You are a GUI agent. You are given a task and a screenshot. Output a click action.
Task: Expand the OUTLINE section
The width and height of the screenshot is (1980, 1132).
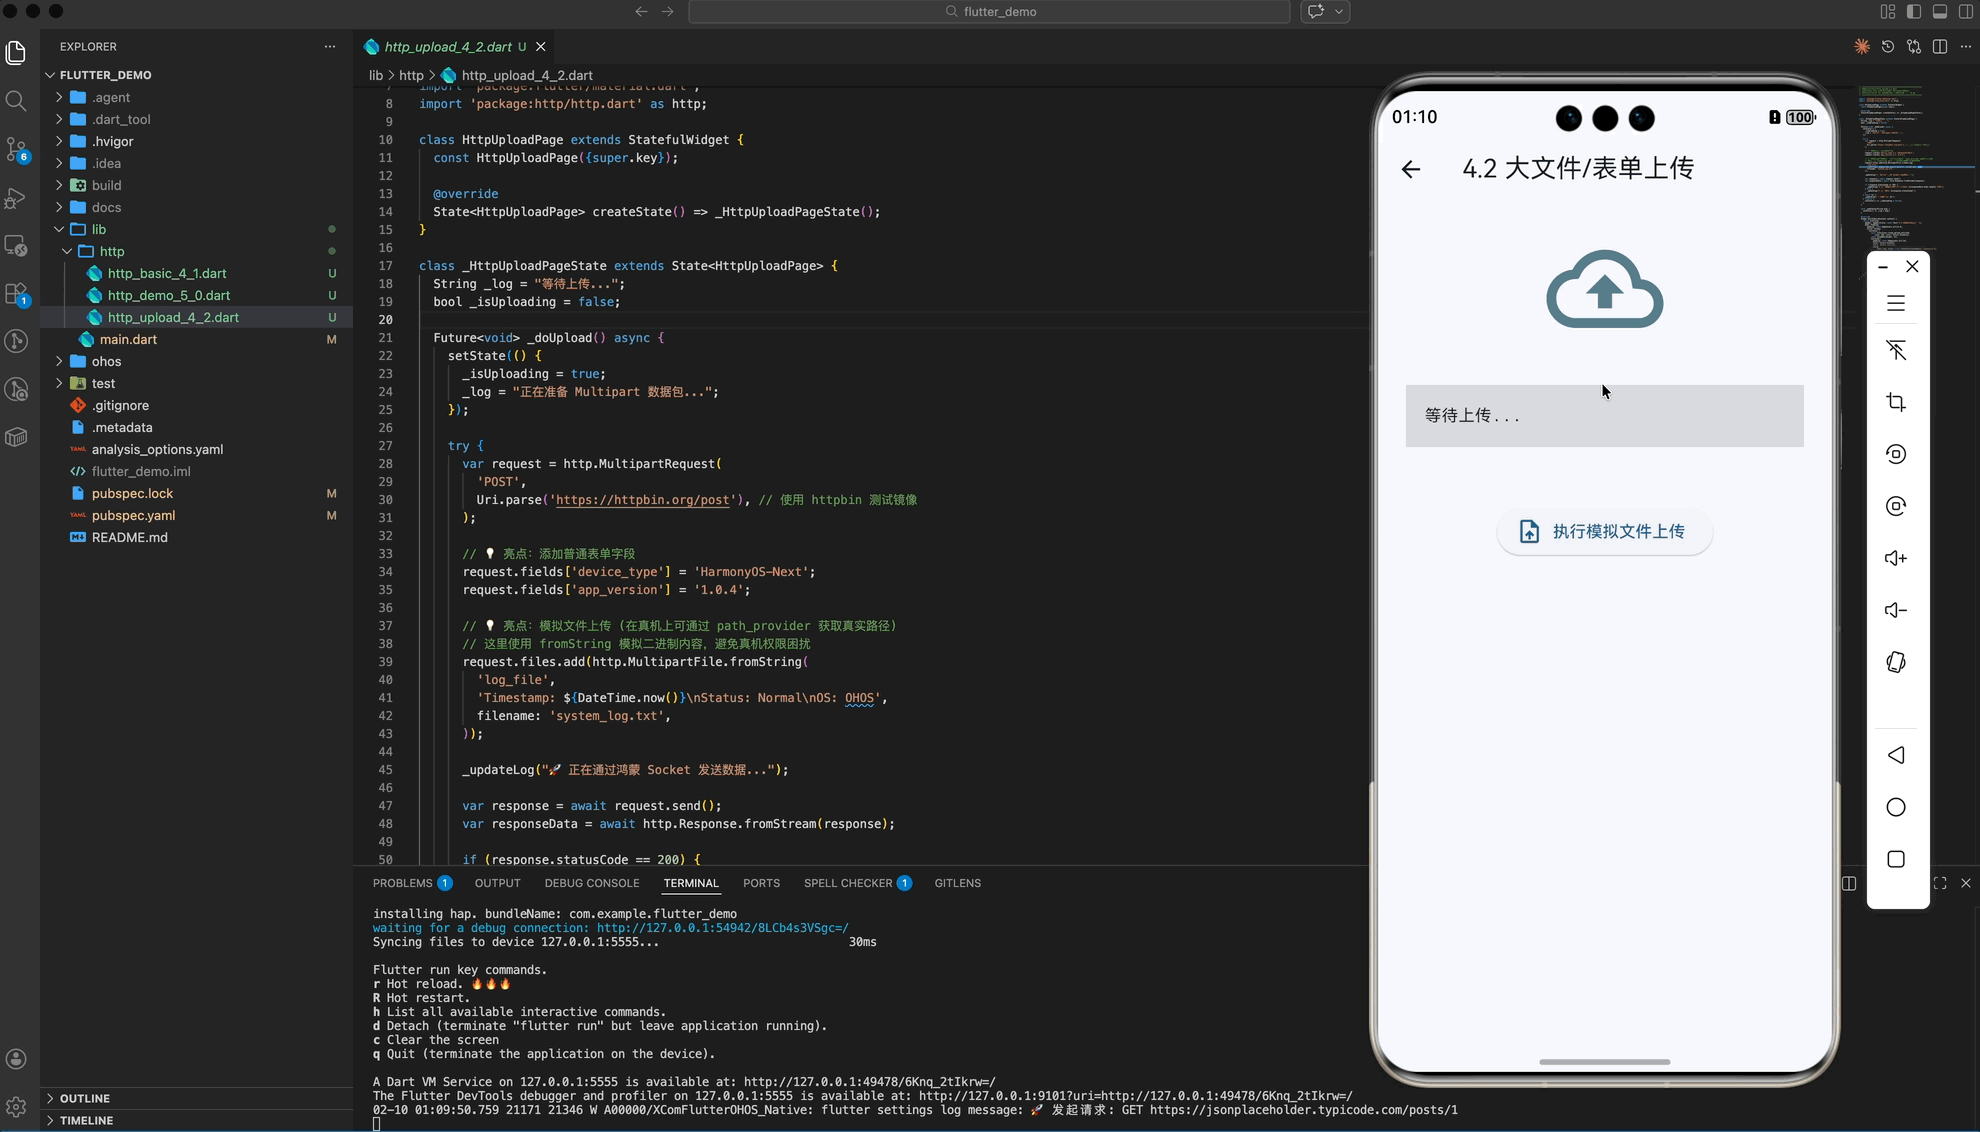[84, 1098]
